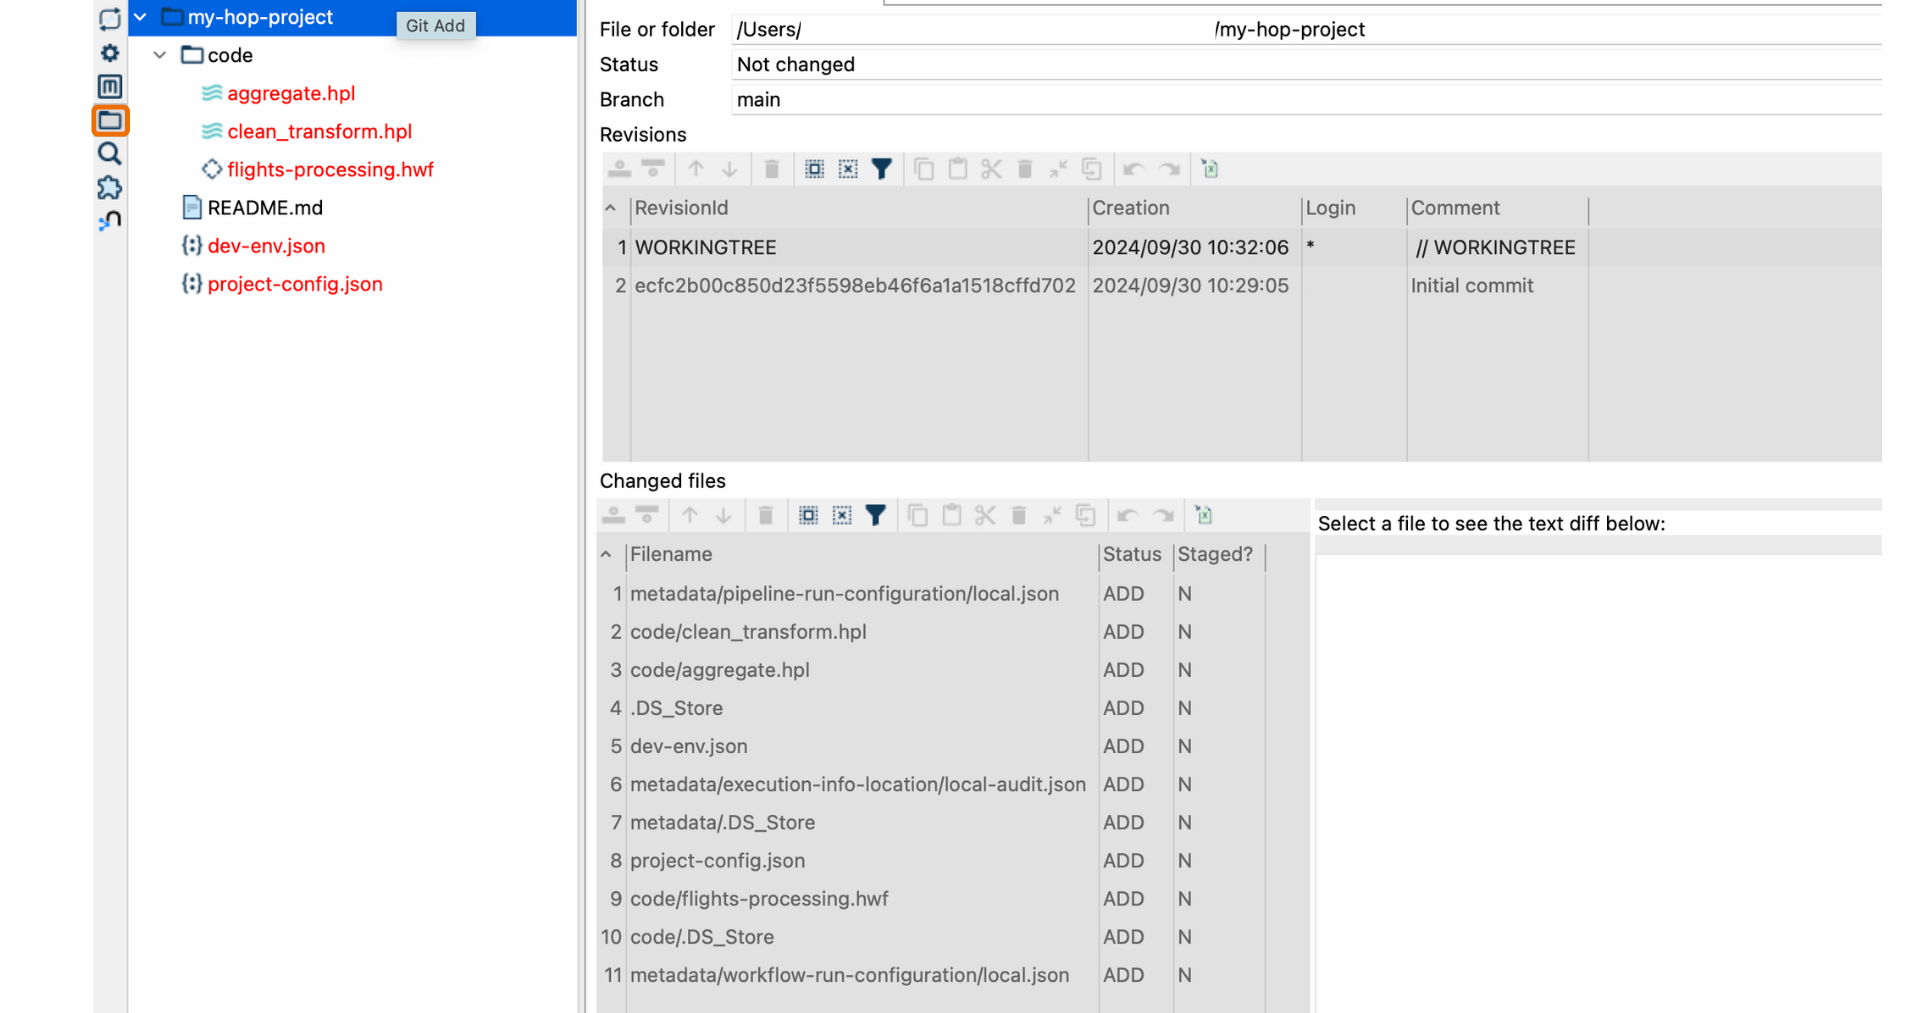Open the Plugins perspective
1920x1013 pixels.
point(109,187)
